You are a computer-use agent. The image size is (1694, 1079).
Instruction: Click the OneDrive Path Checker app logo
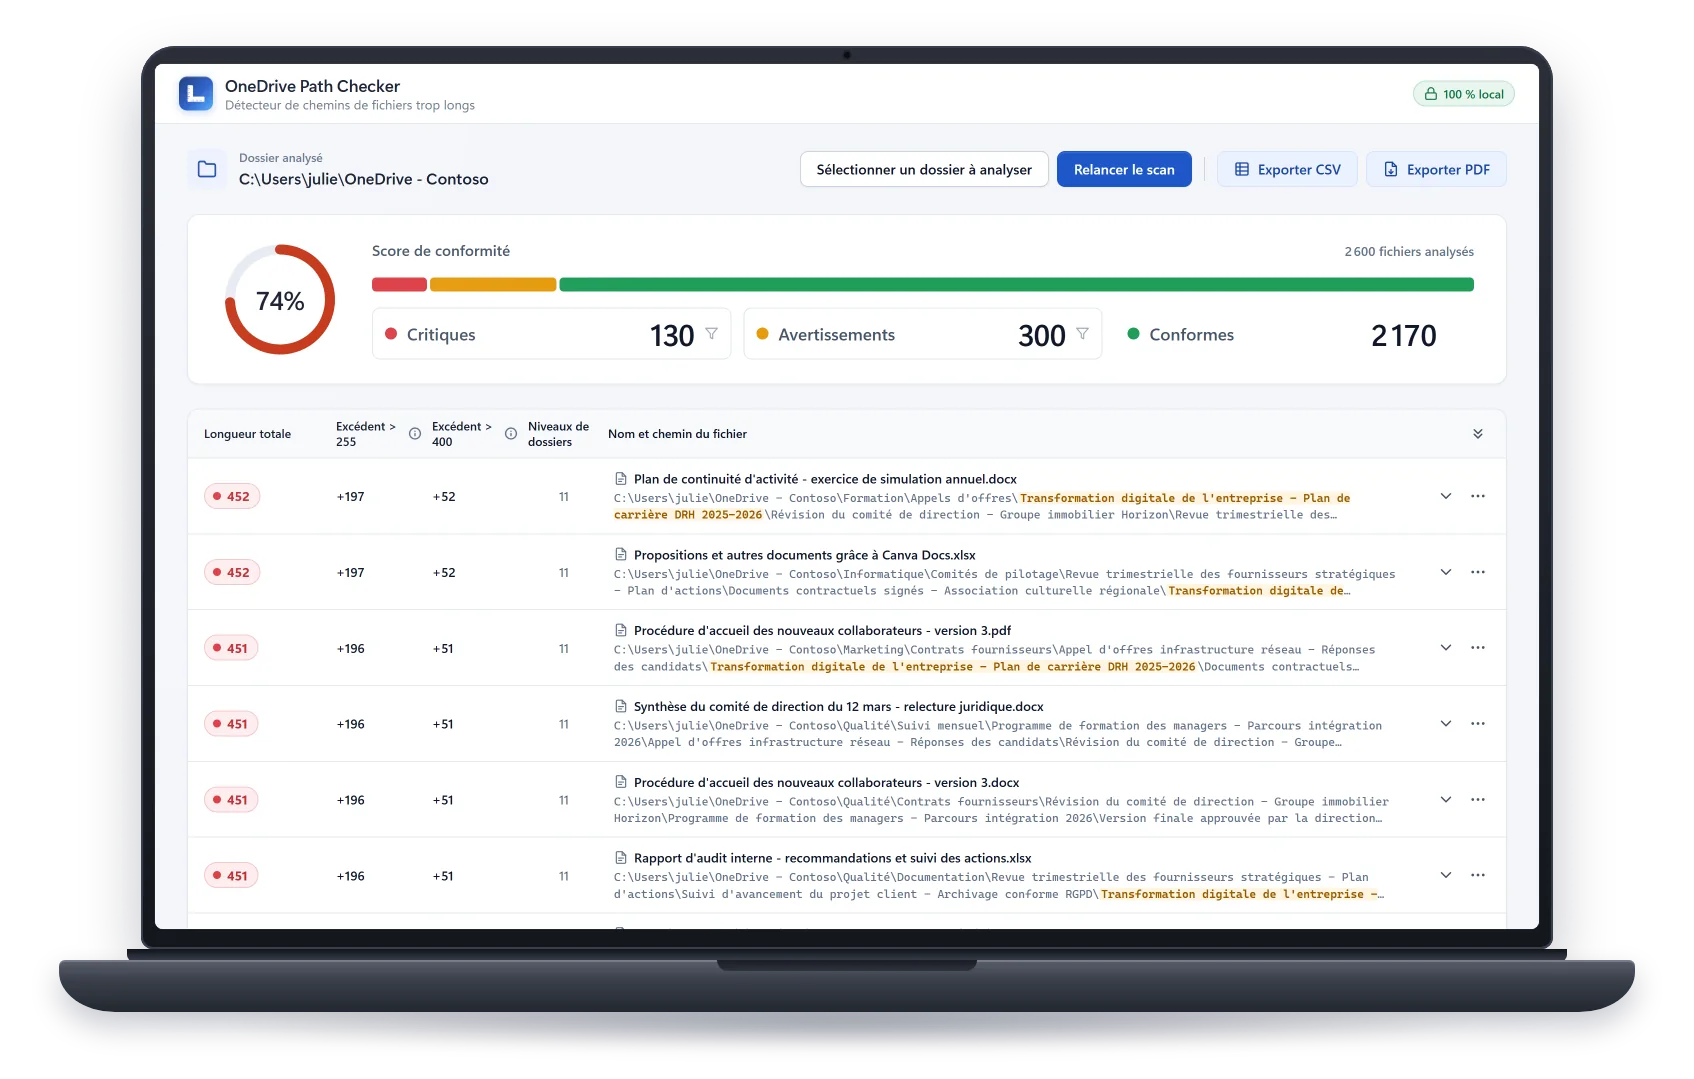(196, 94)
